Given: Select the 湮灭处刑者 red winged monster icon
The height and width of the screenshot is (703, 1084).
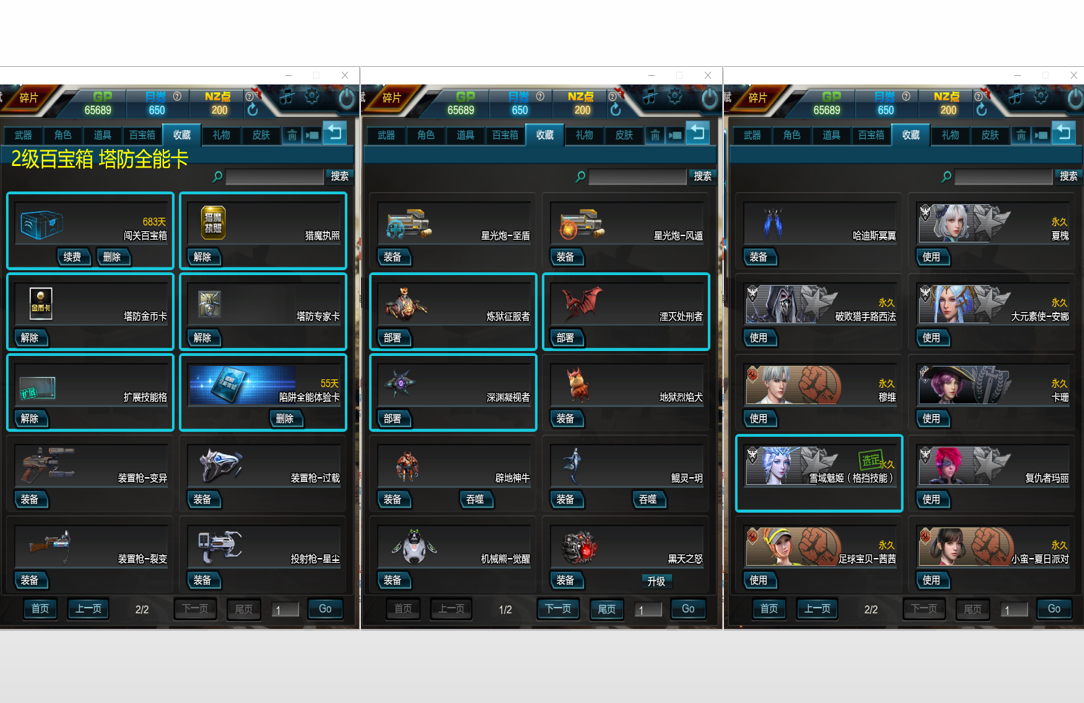Looking at the screenshot, I should pos(582,303).
